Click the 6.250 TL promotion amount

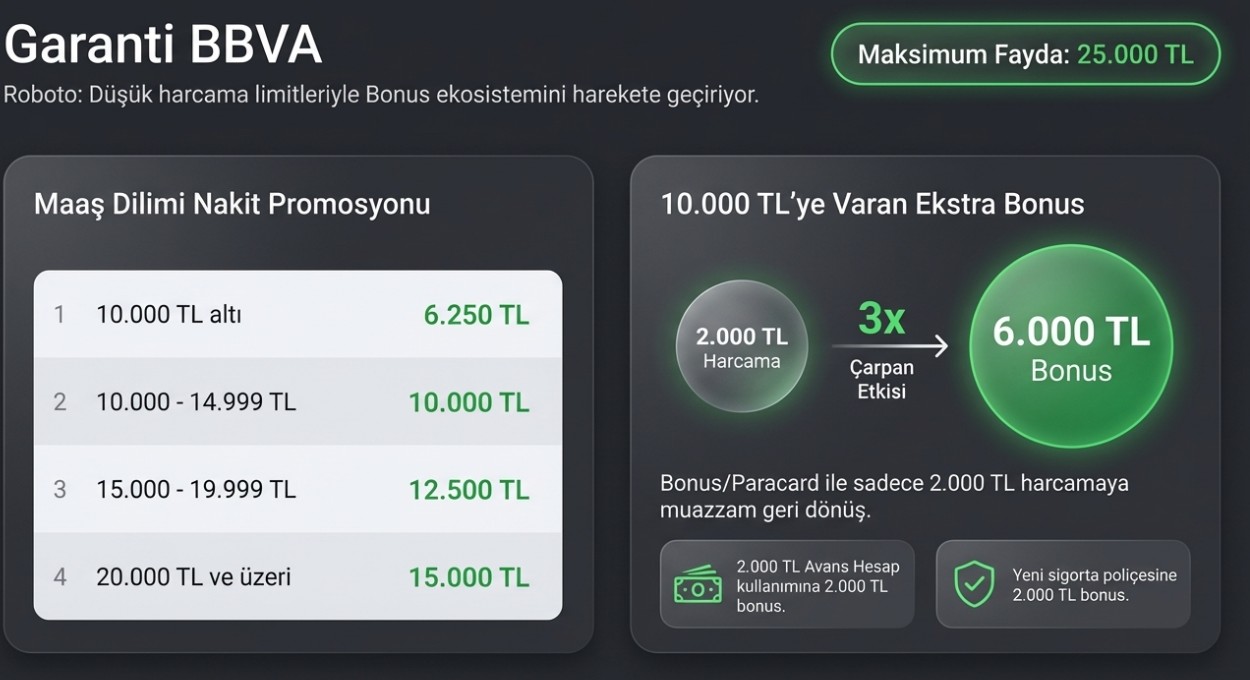coord(476,315)
